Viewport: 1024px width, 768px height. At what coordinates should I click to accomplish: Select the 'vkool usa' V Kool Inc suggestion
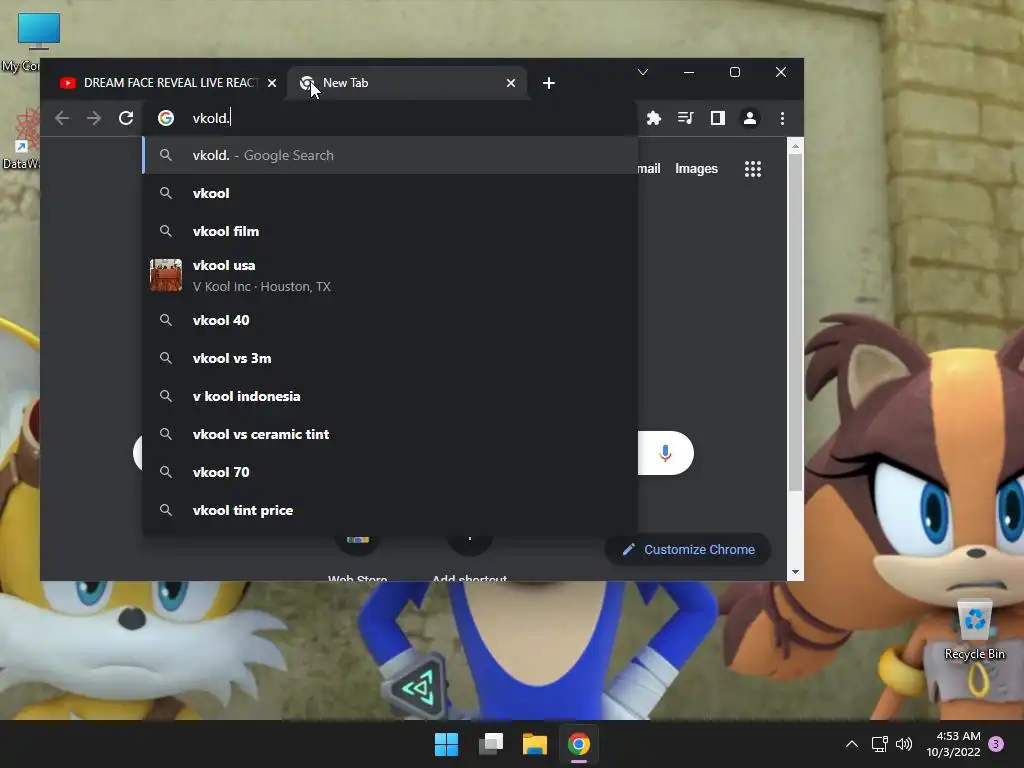390,276
